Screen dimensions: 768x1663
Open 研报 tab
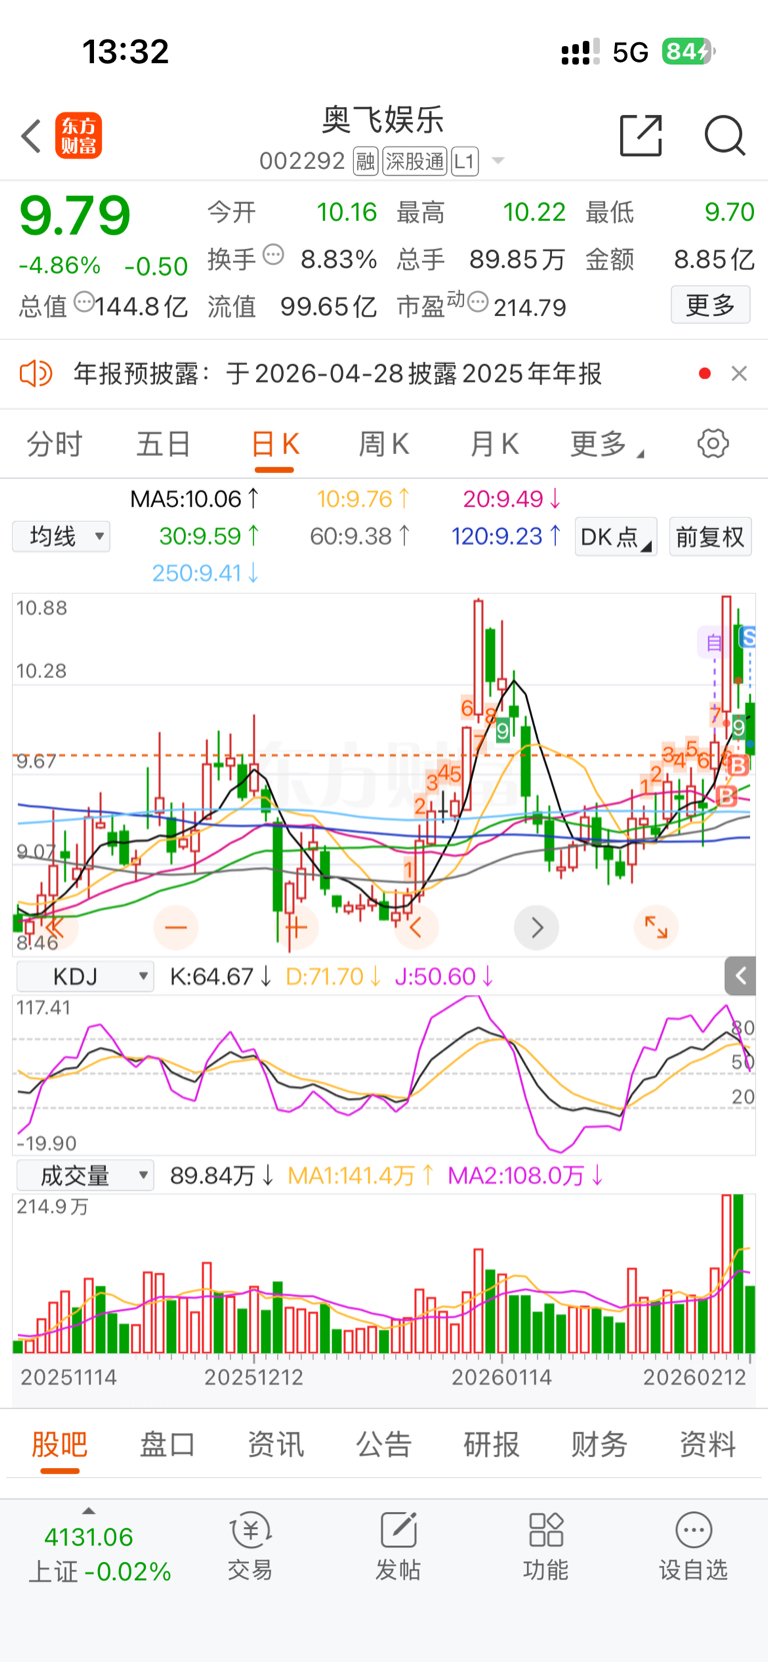click(492, 1444)
